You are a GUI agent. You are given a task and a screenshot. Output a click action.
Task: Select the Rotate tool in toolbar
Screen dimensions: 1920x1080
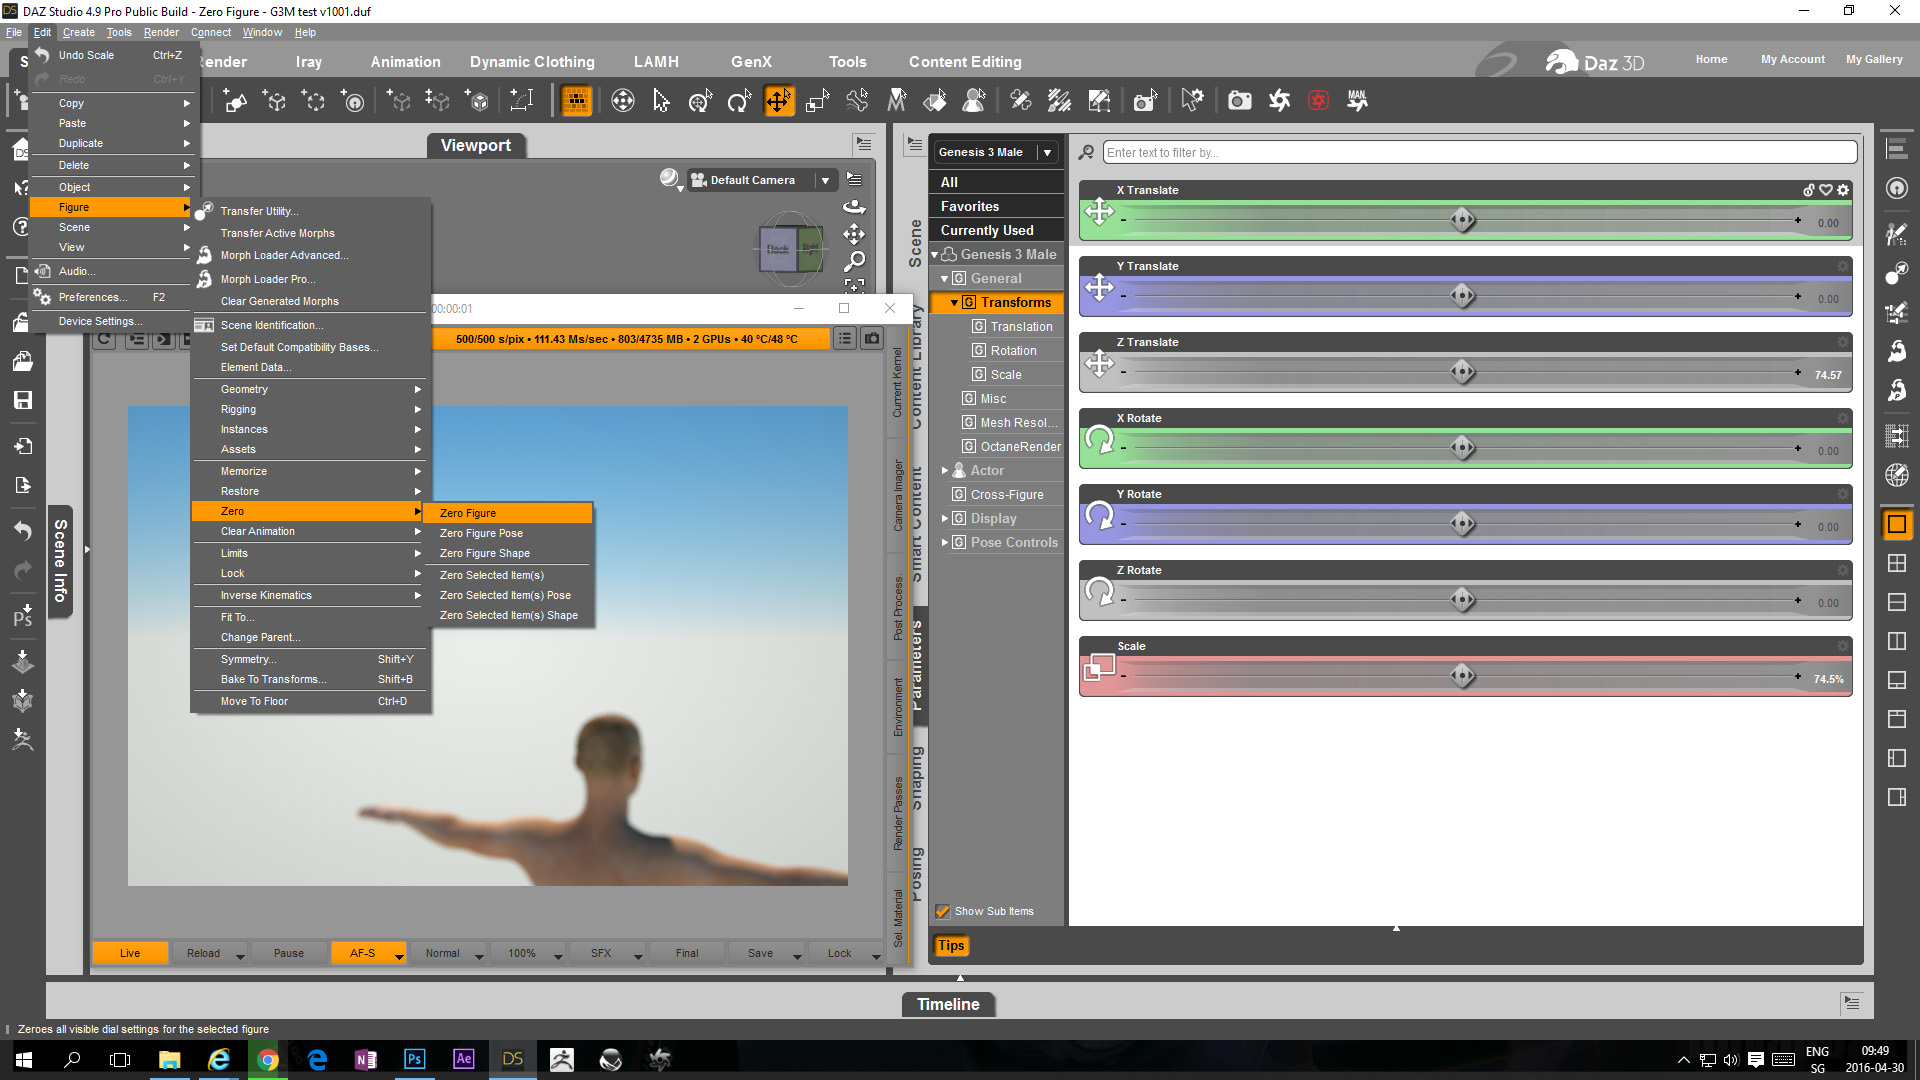click(x=739, y=101)
